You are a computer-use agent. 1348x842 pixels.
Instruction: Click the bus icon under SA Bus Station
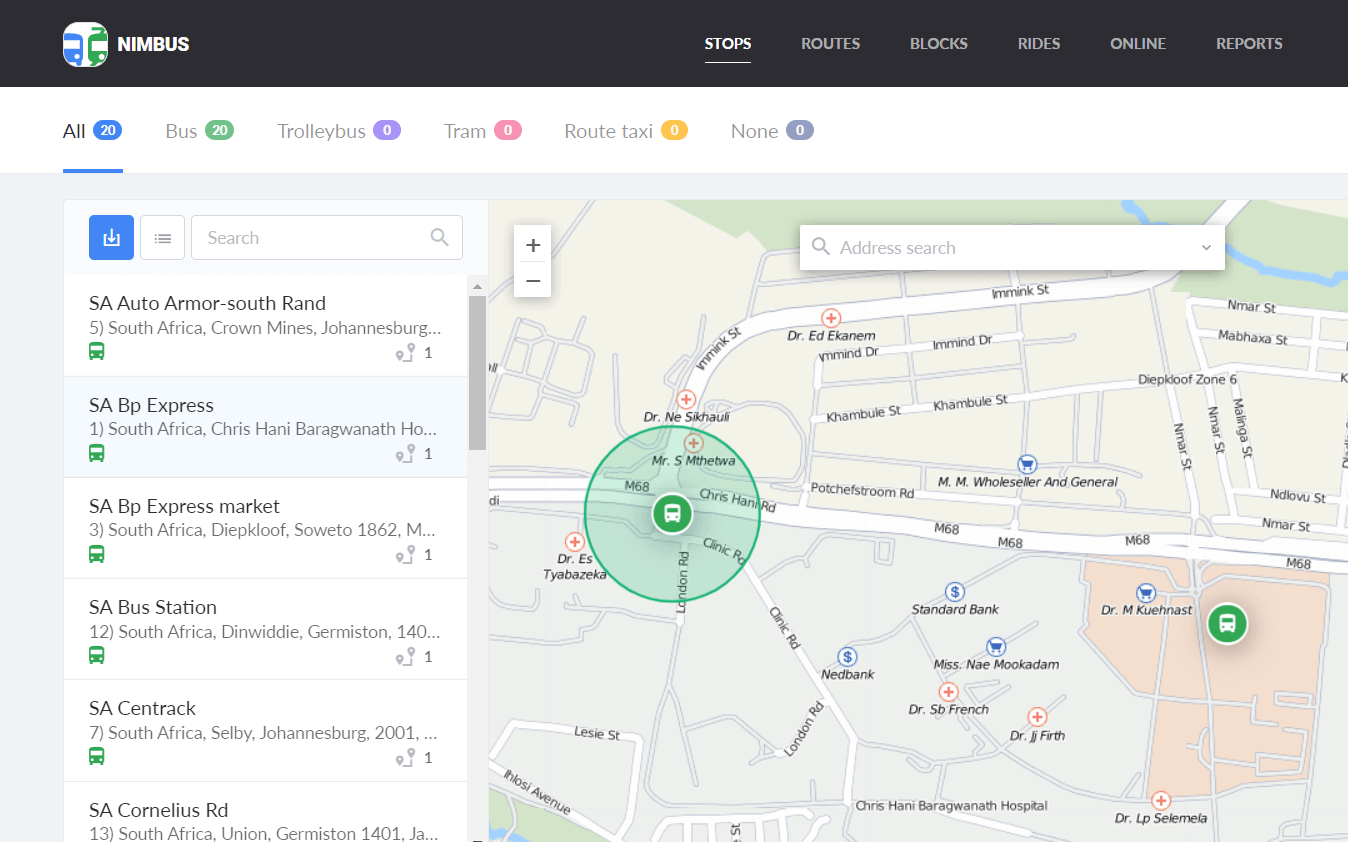pos(97,655)
